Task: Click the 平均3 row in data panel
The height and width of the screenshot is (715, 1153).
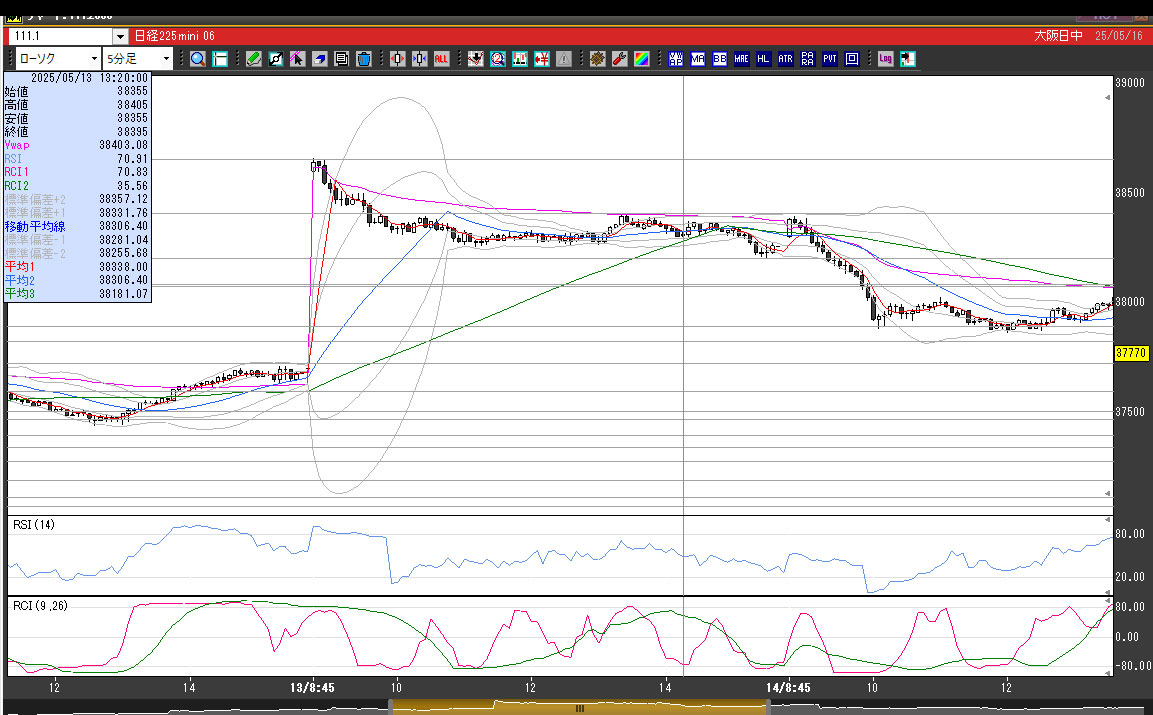Action: click(76, 294)
